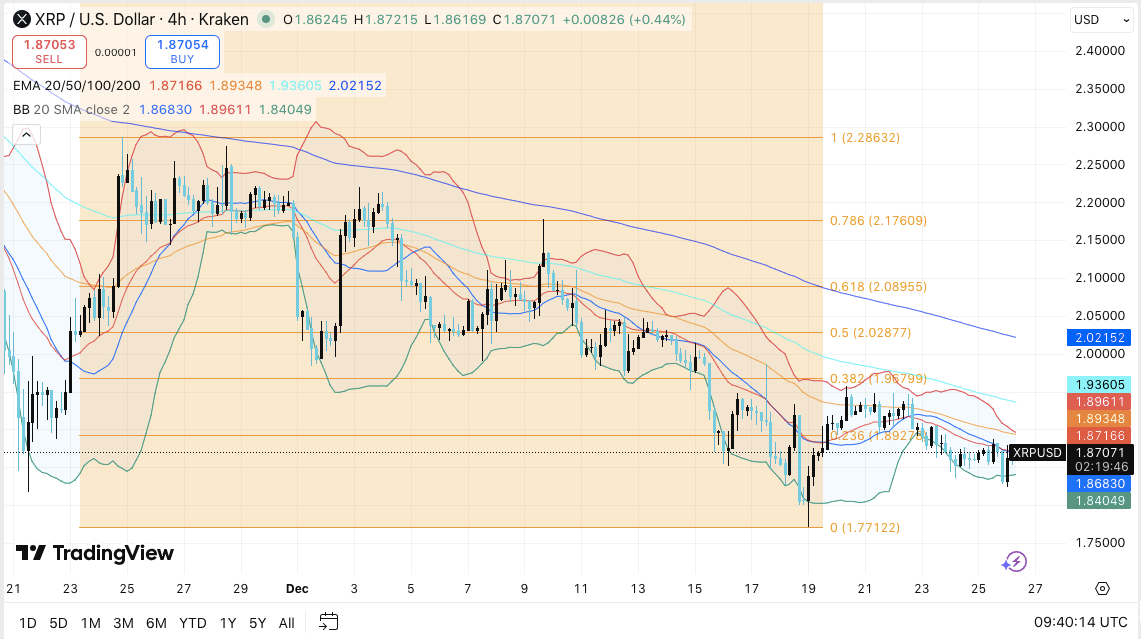Image resolution: width=1141 pixels, height=639 pixels.
Task: Open chart settings gear icon
Action: pyautogui.click(x=1102, y=588)
